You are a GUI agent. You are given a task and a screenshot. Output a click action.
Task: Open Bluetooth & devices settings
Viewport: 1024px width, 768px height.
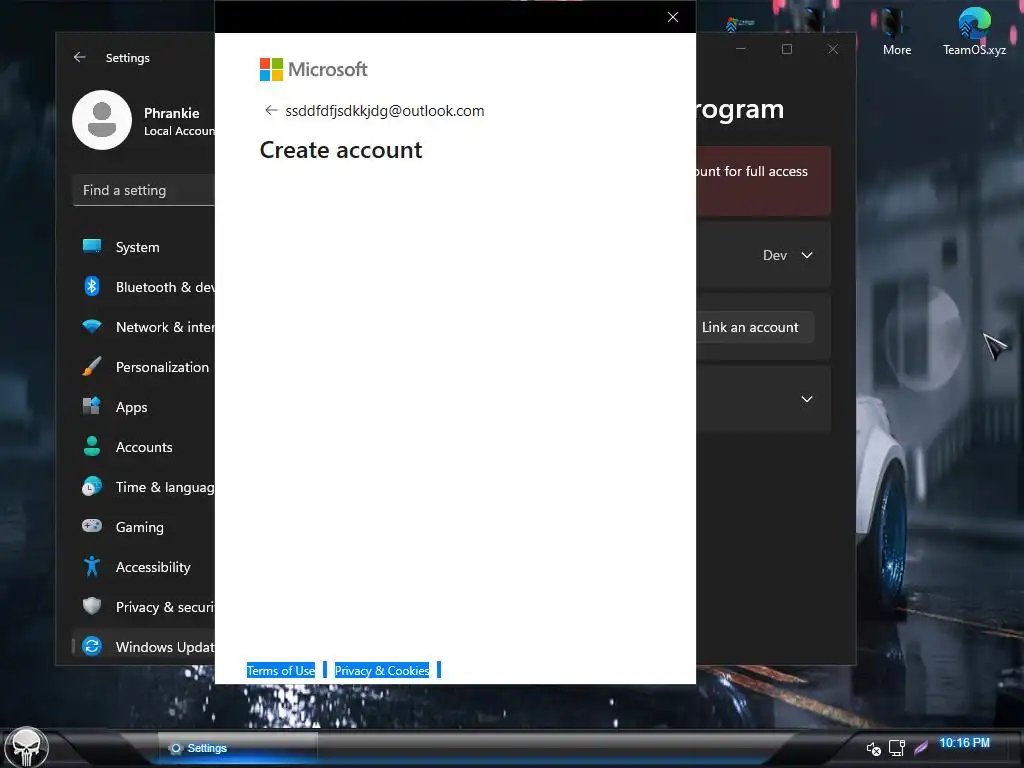click(144, 287)
